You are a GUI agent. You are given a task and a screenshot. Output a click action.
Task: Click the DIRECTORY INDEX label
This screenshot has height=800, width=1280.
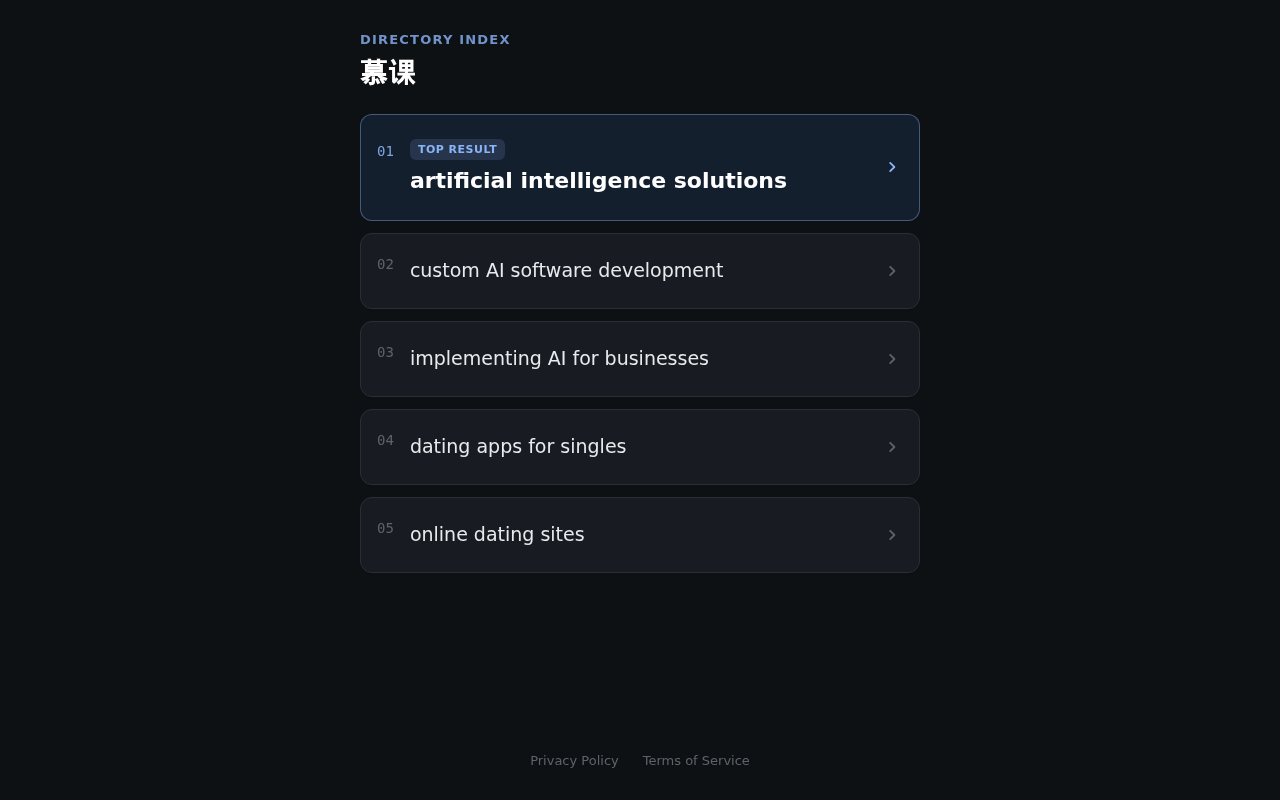pos(435,40)
